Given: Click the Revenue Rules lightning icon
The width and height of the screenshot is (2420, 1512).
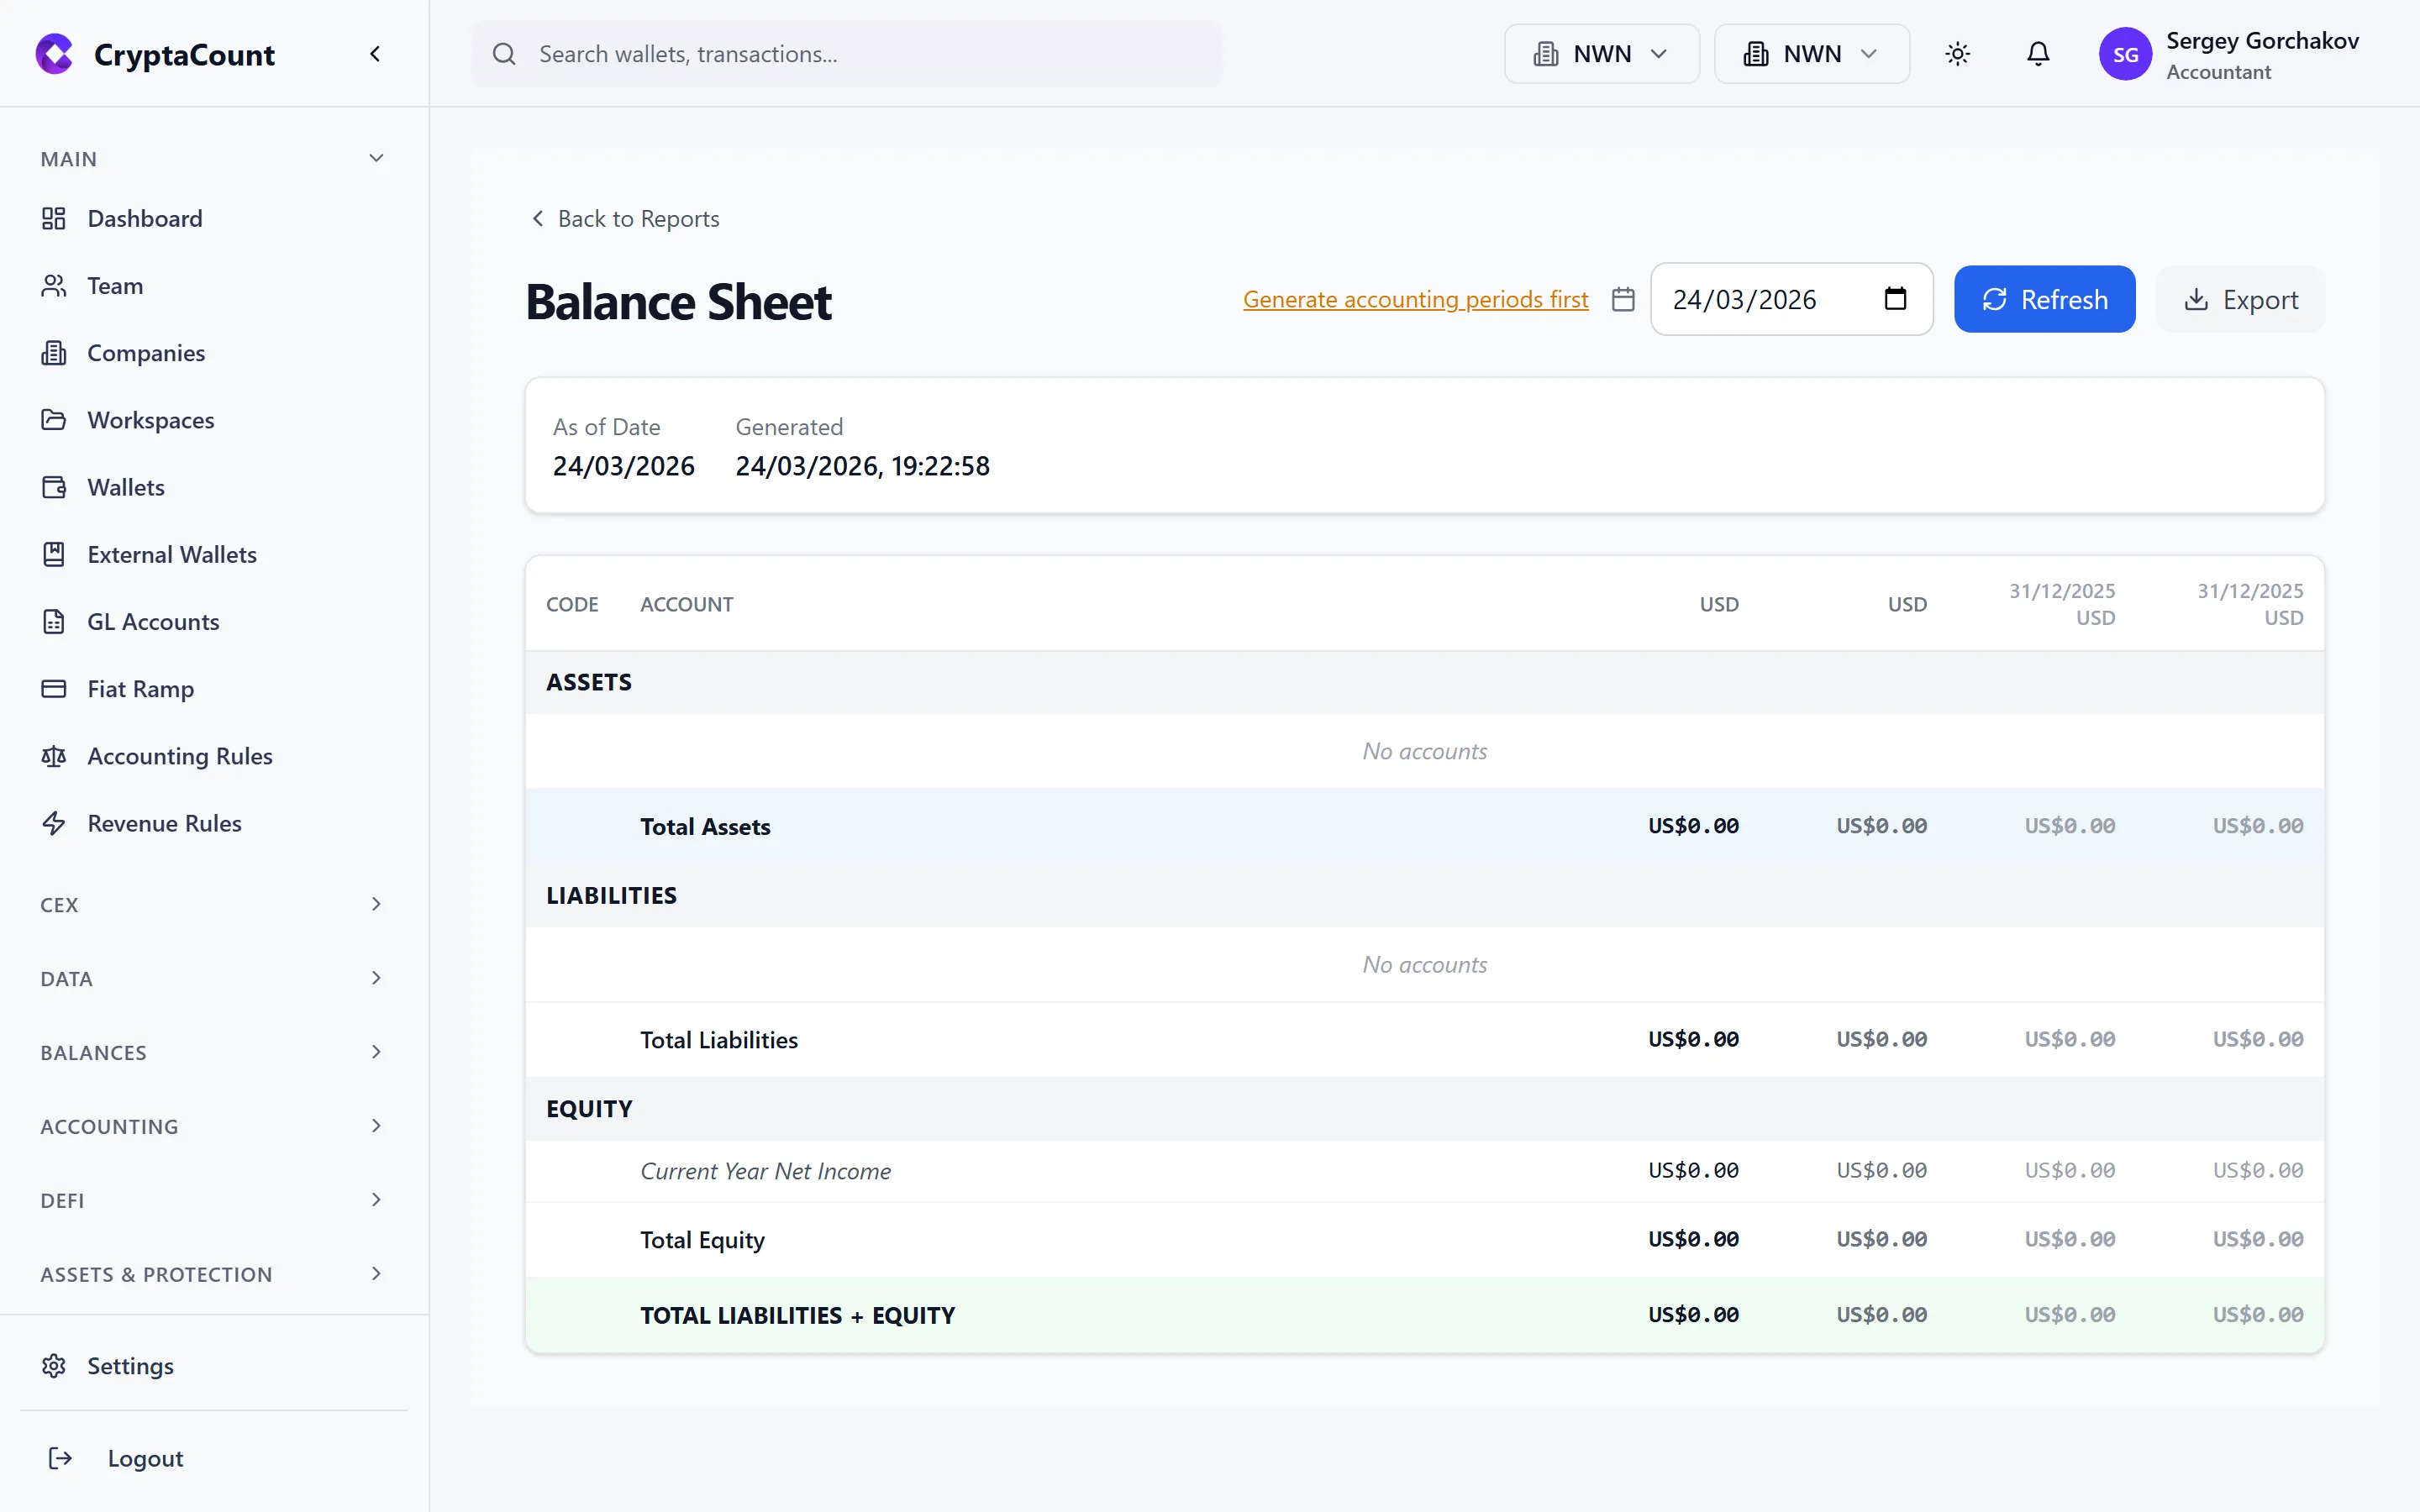Looking at the screenshot, I should [54, 823].
